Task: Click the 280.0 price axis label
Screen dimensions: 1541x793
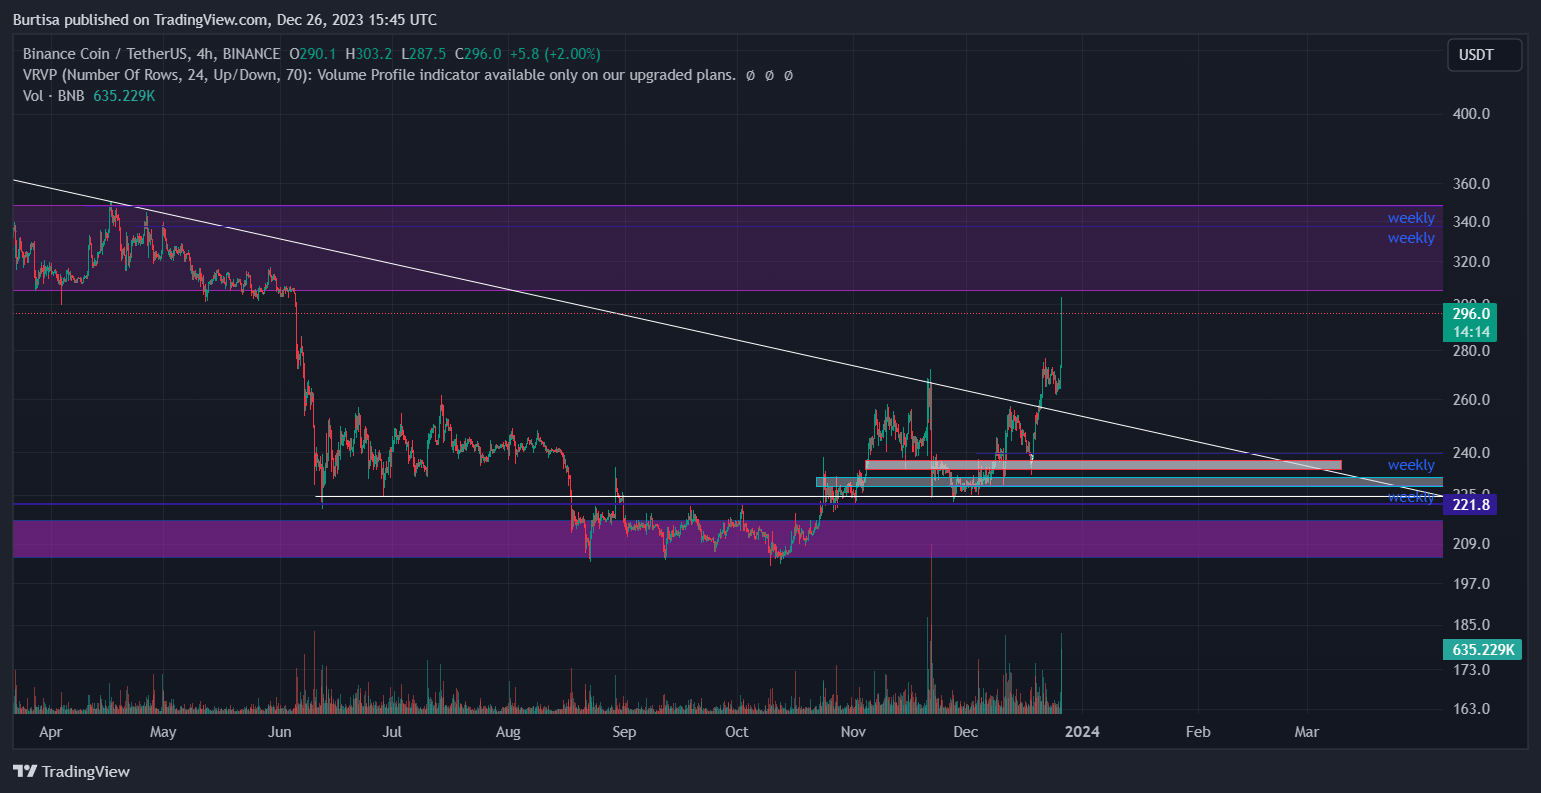Action: [1471, 351]
